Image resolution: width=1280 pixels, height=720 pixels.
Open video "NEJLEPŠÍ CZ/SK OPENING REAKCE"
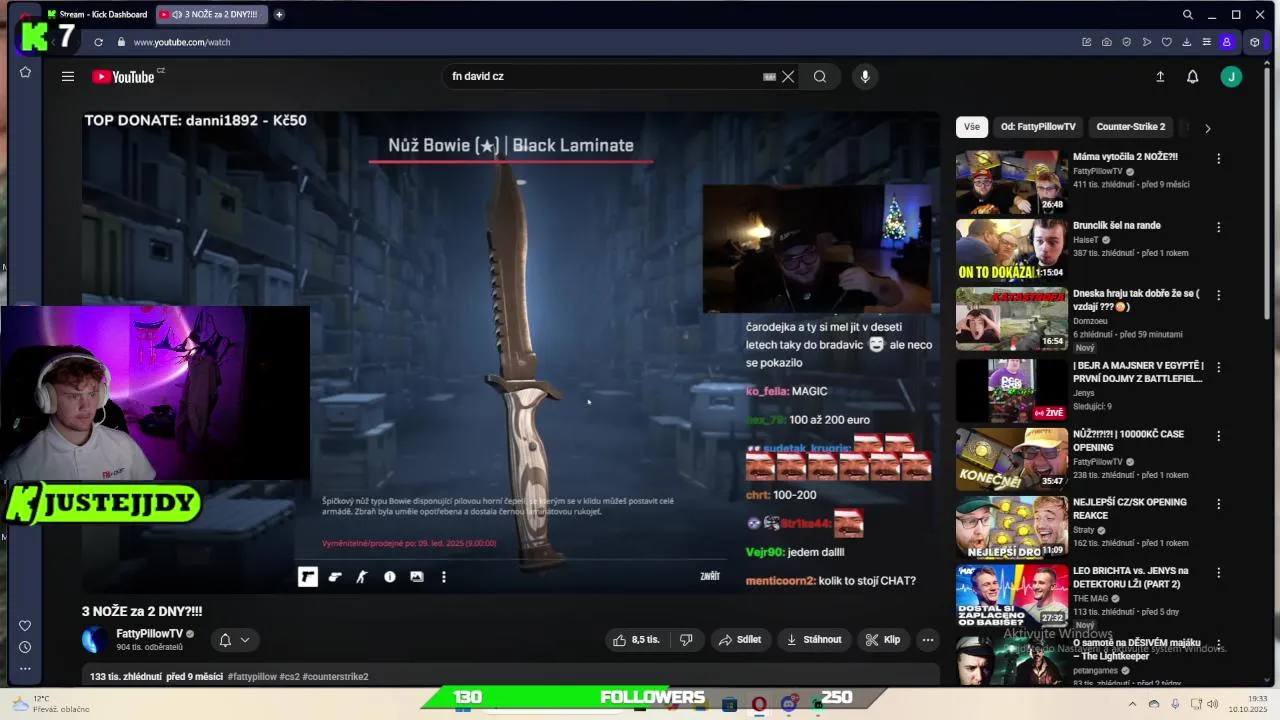pos(1130,508)
